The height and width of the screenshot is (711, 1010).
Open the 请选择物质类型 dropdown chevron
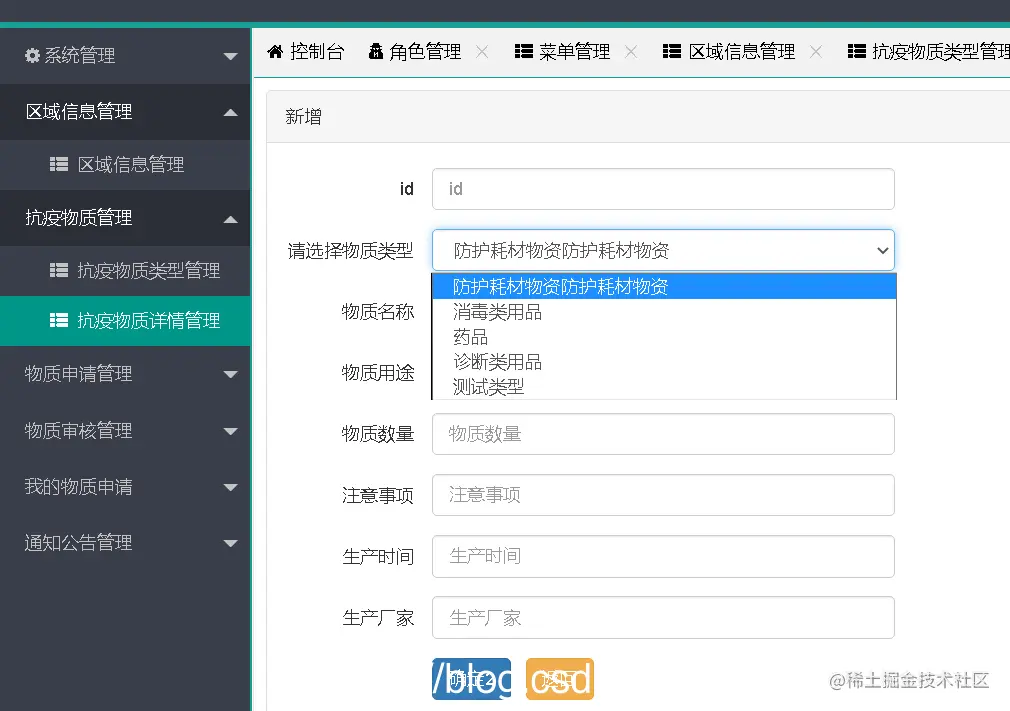point(882,251)
